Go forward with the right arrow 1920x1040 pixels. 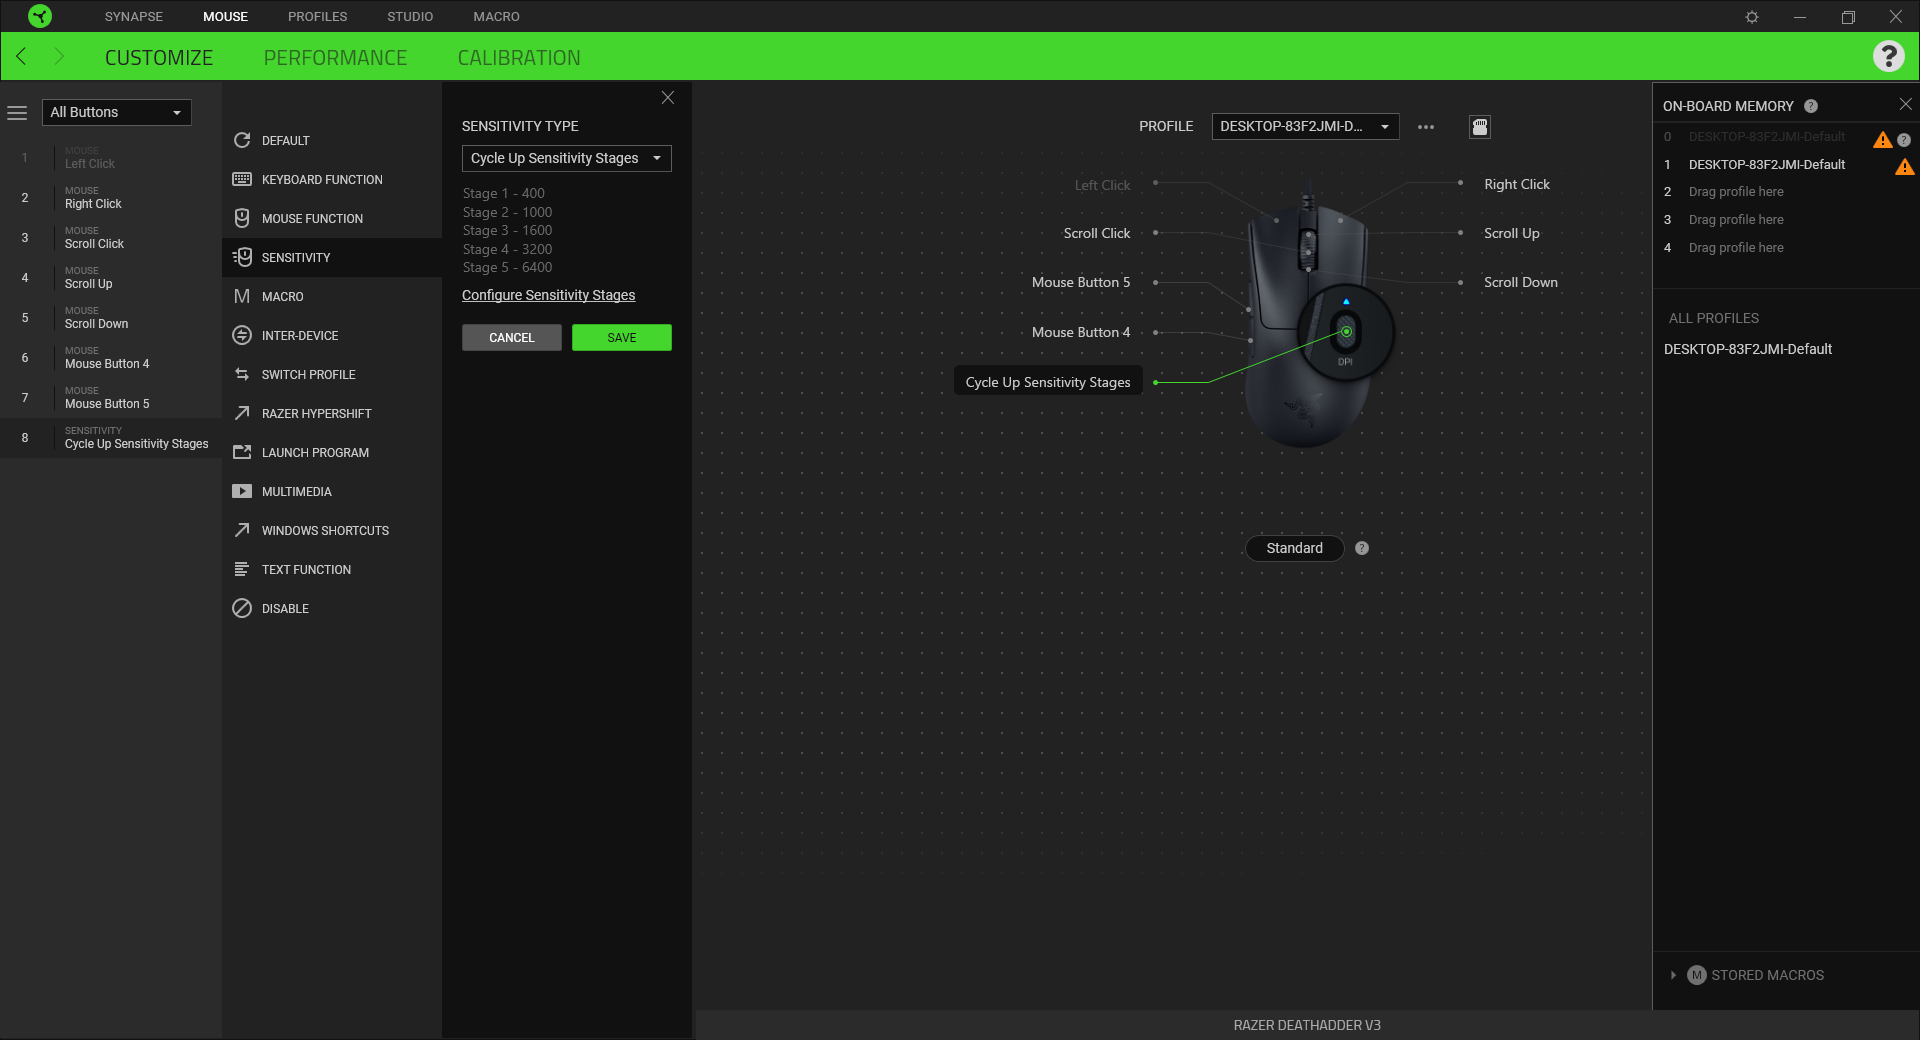click(x=59, y=57)
